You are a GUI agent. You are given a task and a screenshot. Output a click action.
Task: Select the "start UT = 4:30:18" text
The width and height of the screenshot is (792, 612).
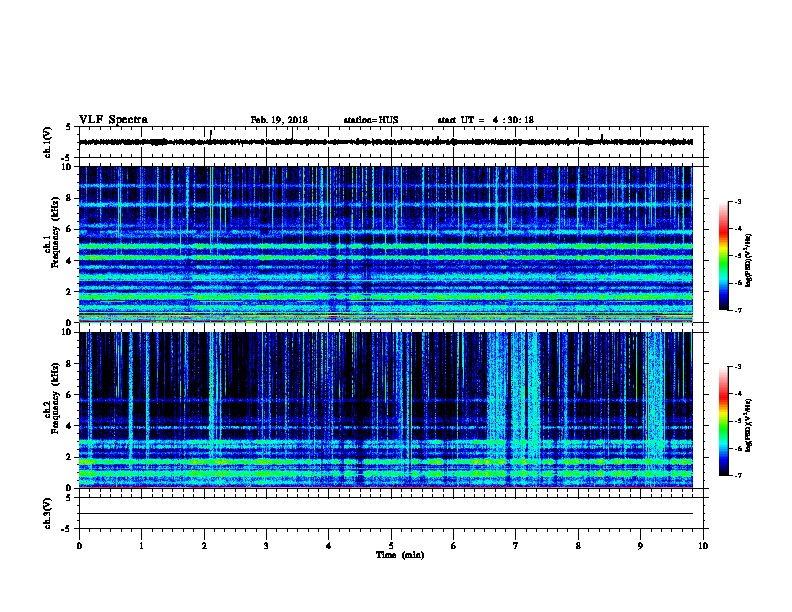[x=485, y=120]
